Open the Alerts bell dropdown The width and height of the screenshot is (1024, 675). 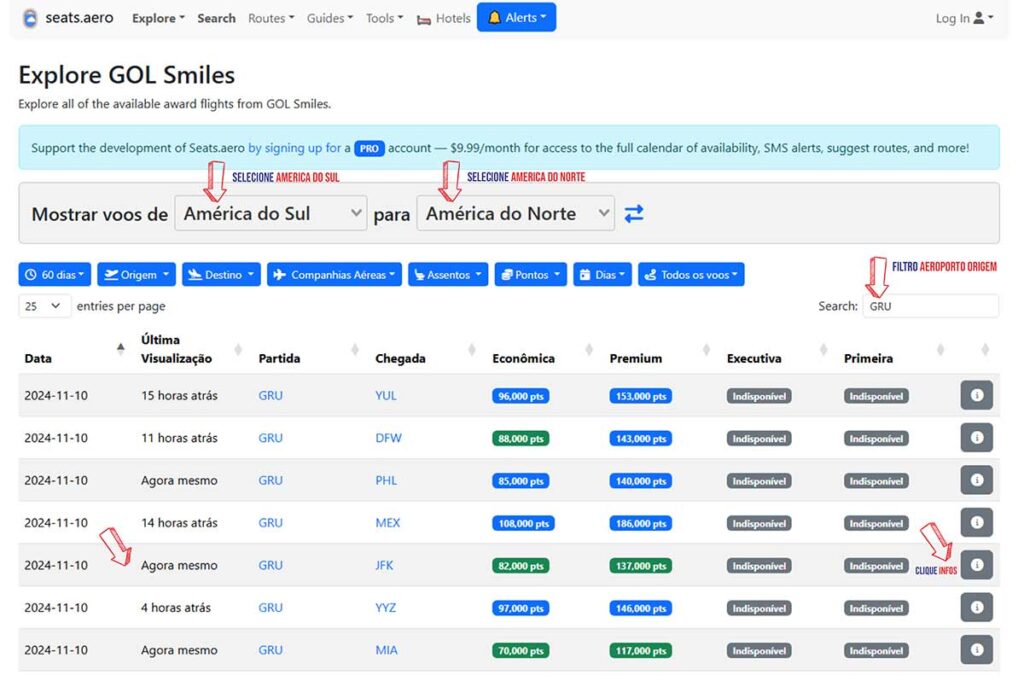click(x=516, y=18)
